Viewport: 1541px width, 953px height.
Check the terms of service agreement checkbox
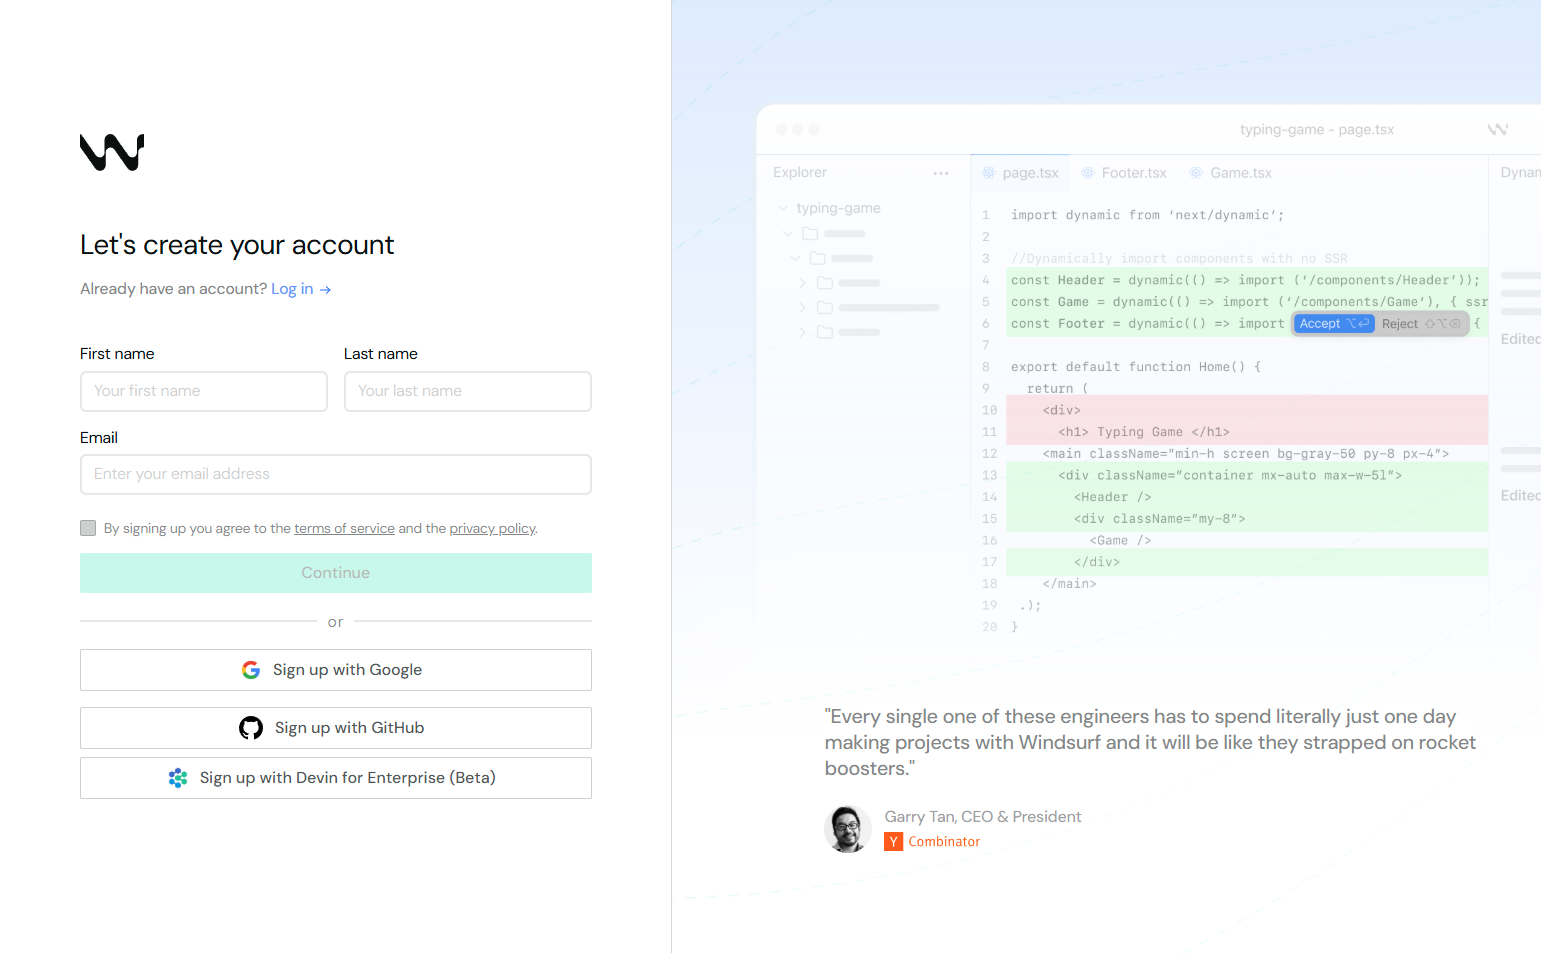(x=88, y=528)
